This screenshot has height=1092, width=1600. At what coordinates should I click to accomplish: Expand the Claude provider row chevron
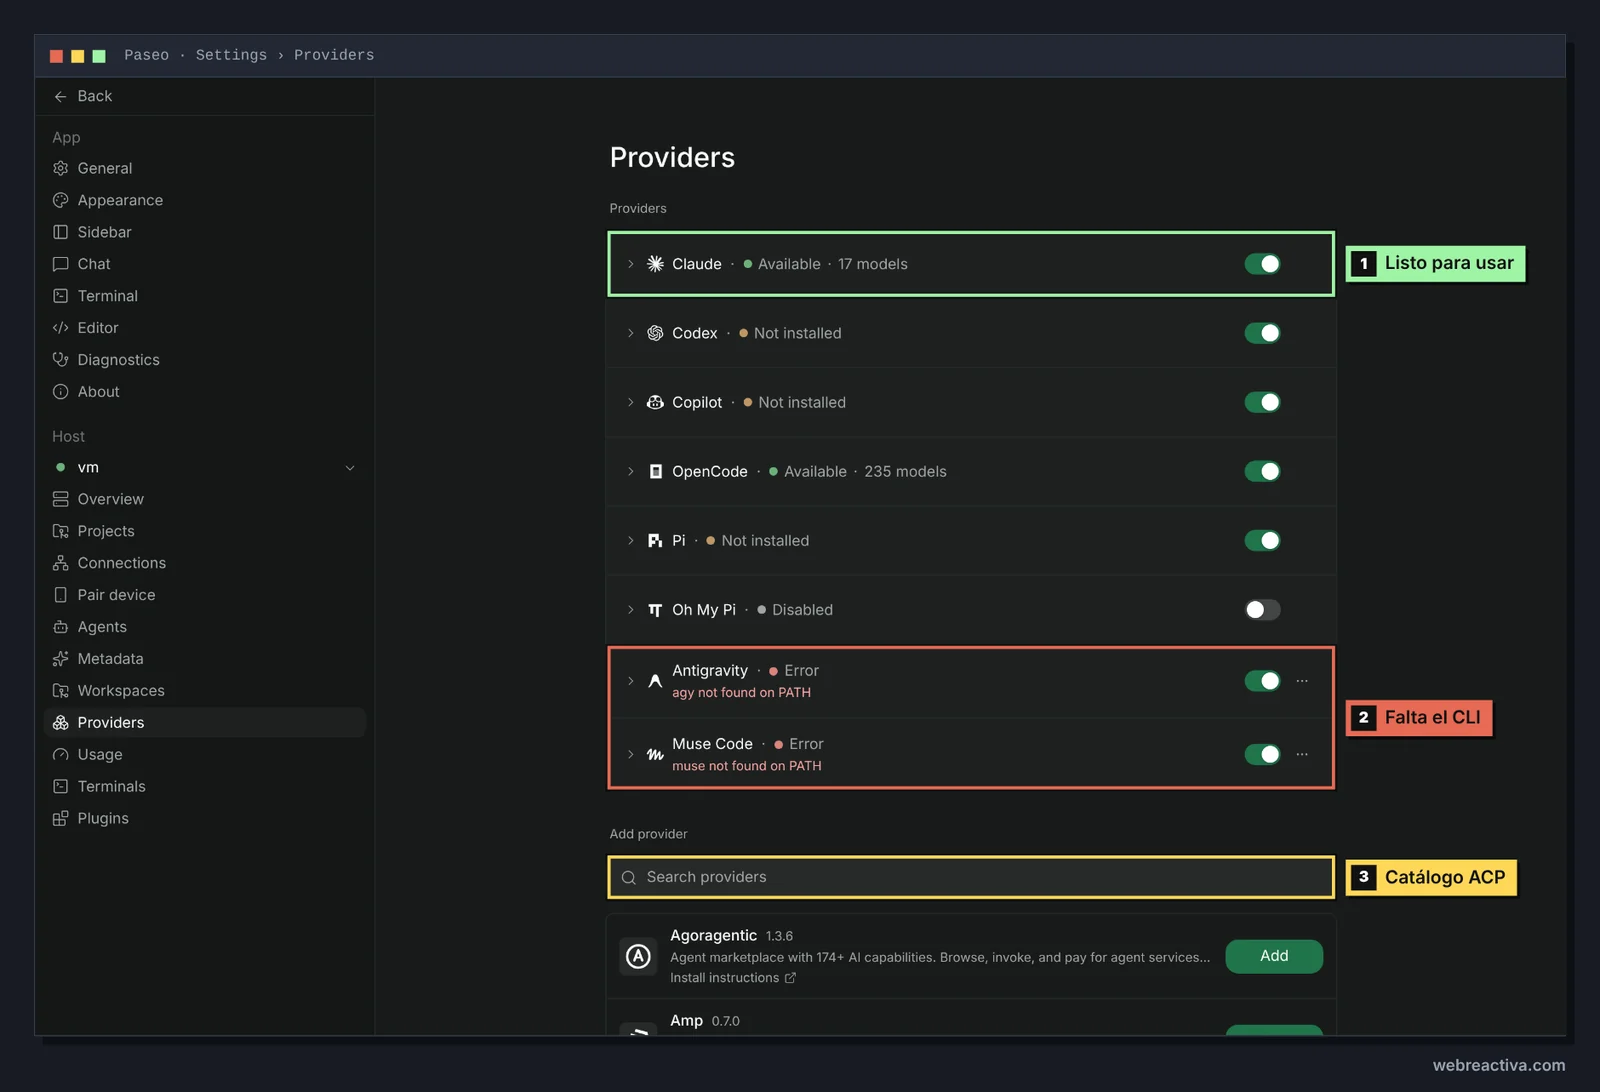pyautogui.click(x=630, y=264)
